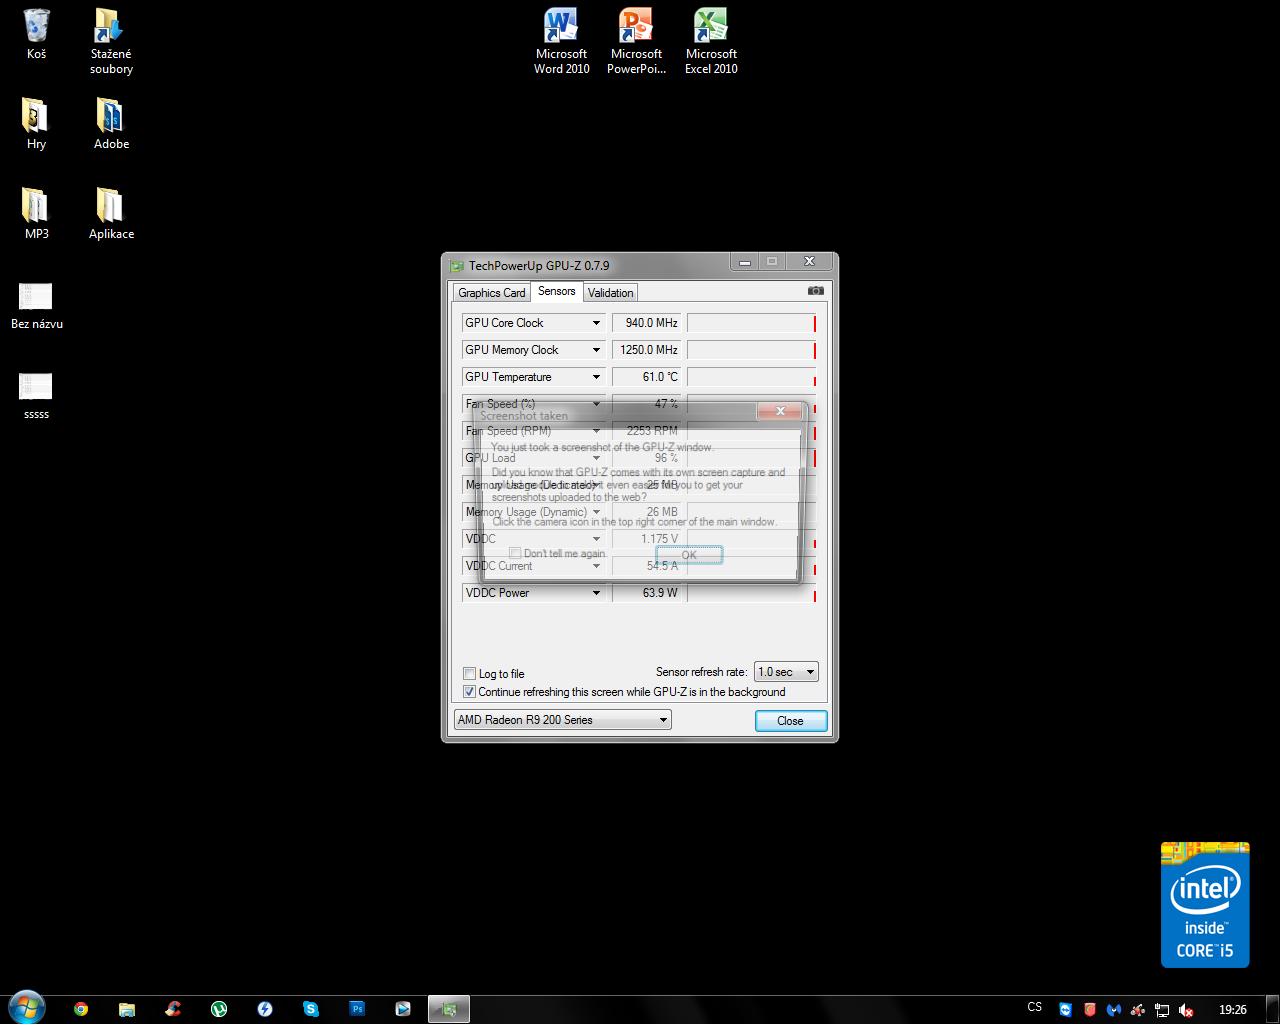Screen dimensions: 1280x1024
Task: Click the active GPU-Z taskbar button
Action: [x=449, y=1009]
